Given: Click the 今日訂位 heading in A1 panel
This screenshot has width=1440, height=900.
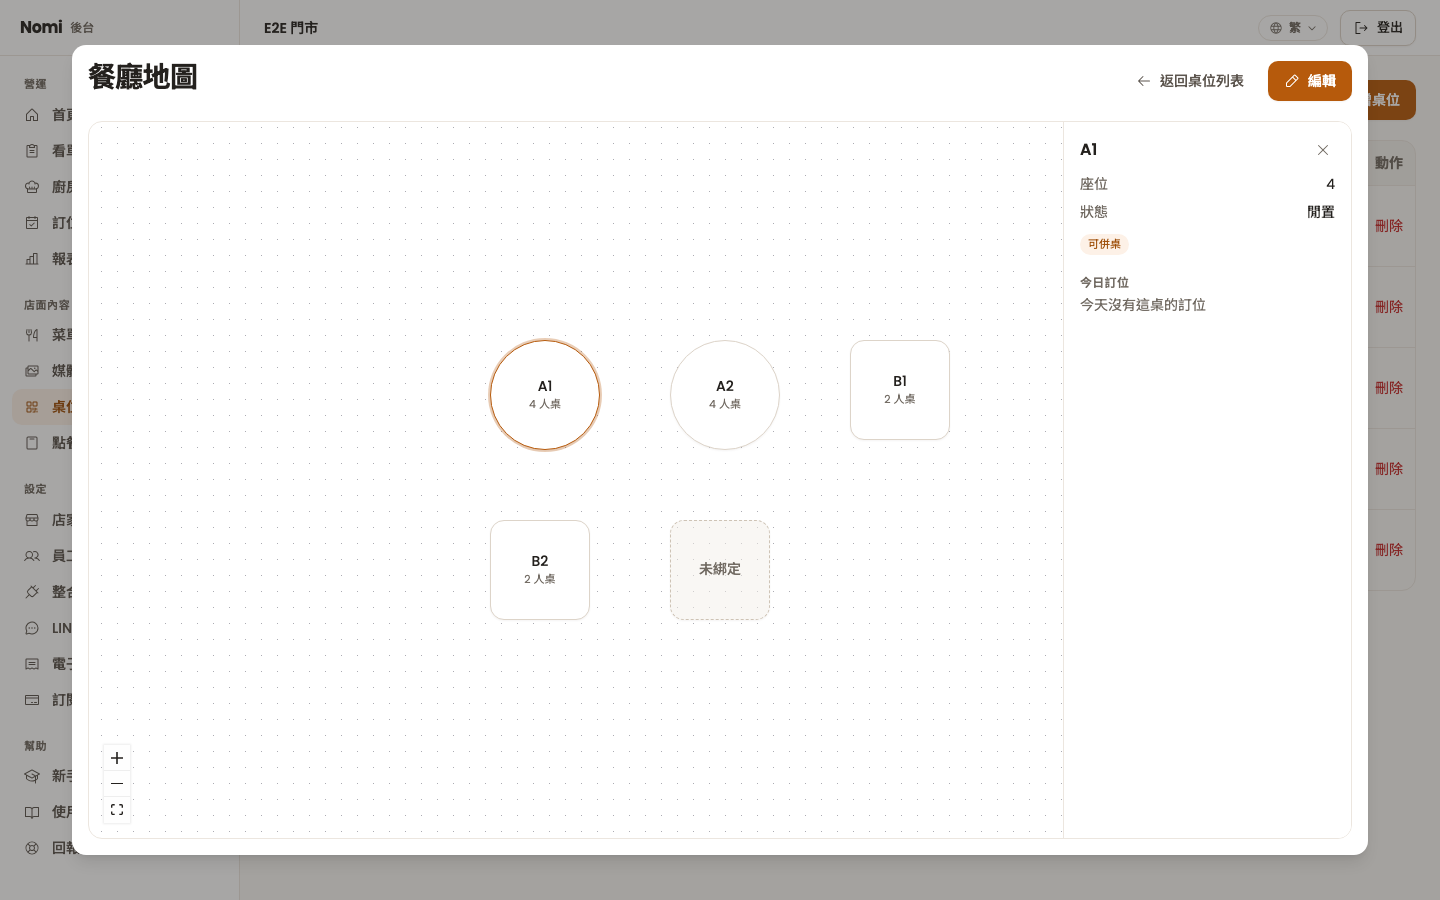Looking at the screenshot, I should 1104,283.
